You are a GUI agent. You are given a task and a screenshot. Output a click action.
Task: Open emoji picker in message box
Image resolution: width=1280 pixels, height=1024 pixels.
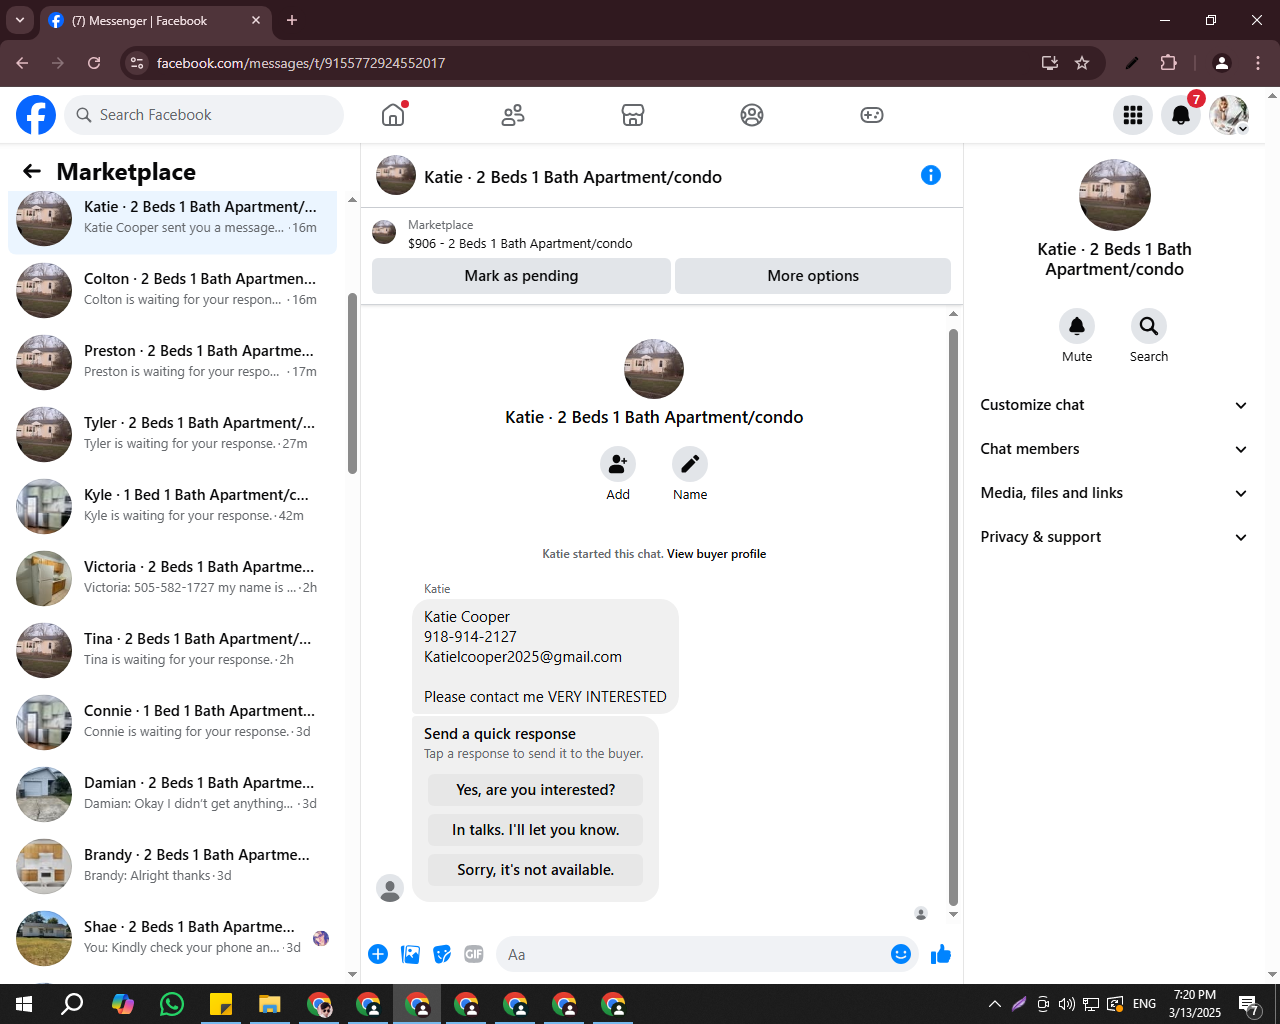pyautogui.click(x=901, y=954)
